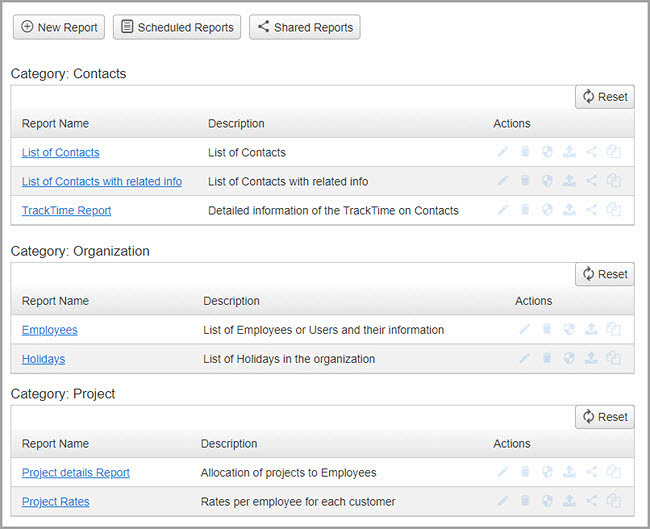
Task: Click the copy icon for Project Rates
Action: tap(614, 501)
